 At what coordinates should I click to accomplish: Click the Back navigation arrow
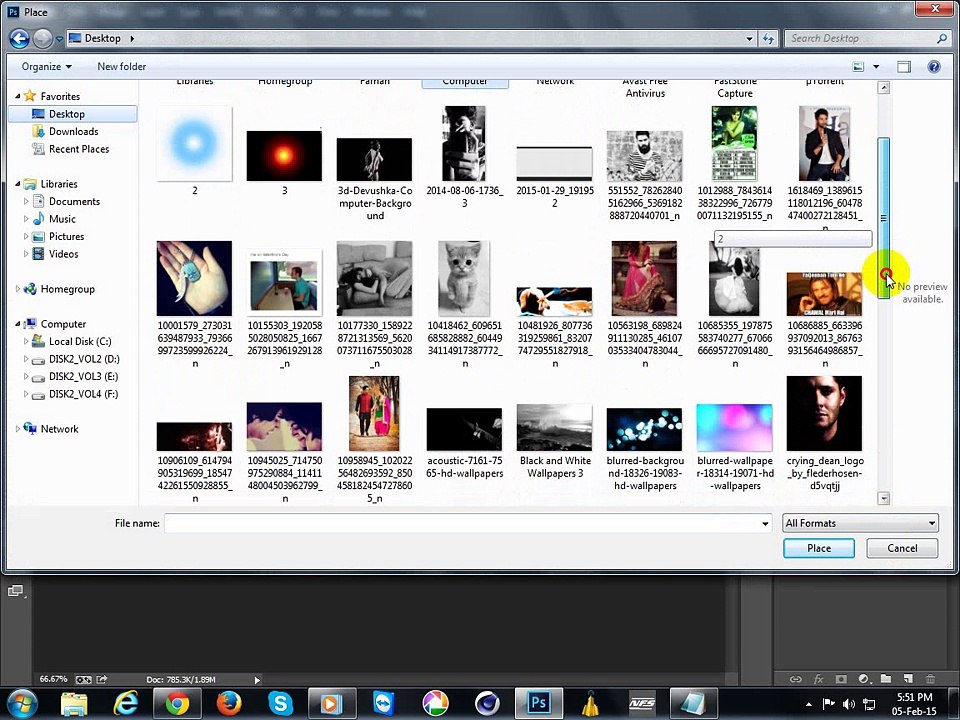(x=20, y=39)
